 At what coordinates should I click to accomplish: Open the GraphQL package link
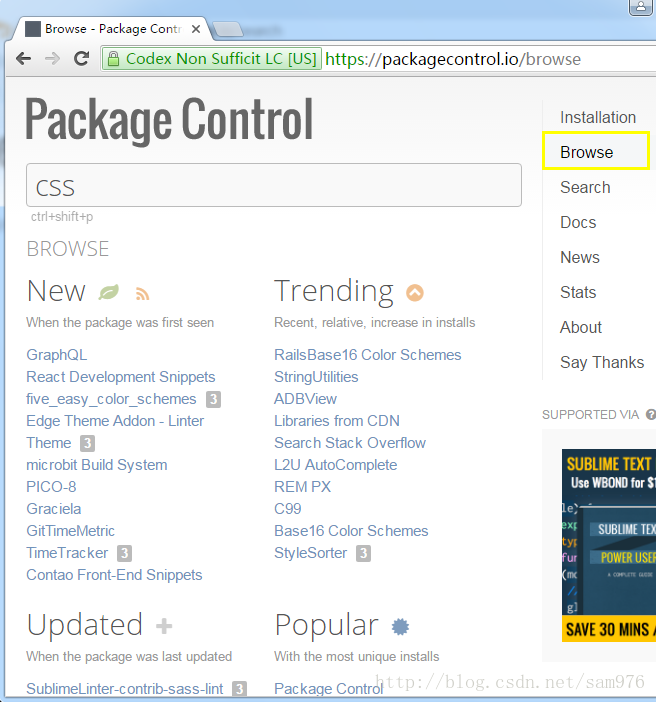(x=56, y=355)
